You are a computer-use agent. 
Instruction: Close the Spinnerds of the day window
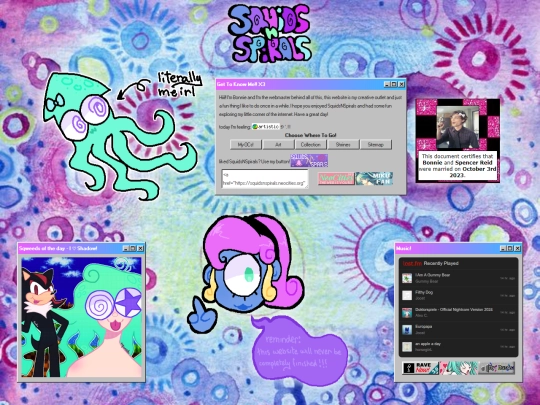[141, 248]
